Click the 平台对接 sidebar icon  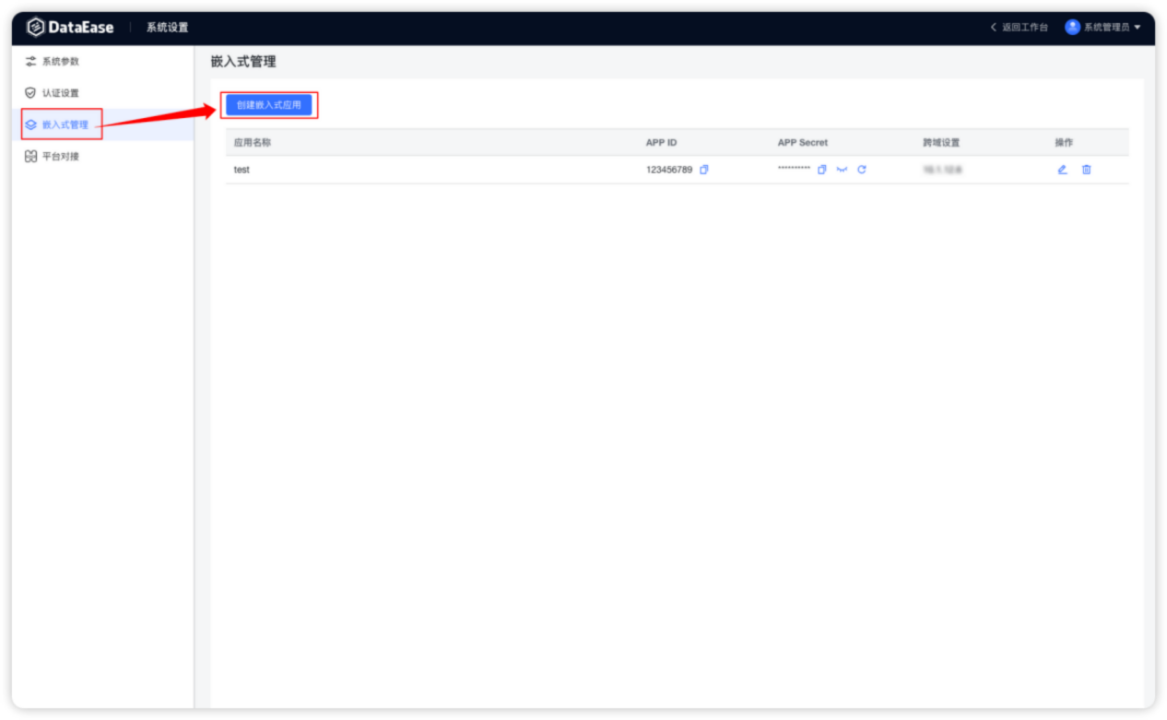[x=30, y=155]
